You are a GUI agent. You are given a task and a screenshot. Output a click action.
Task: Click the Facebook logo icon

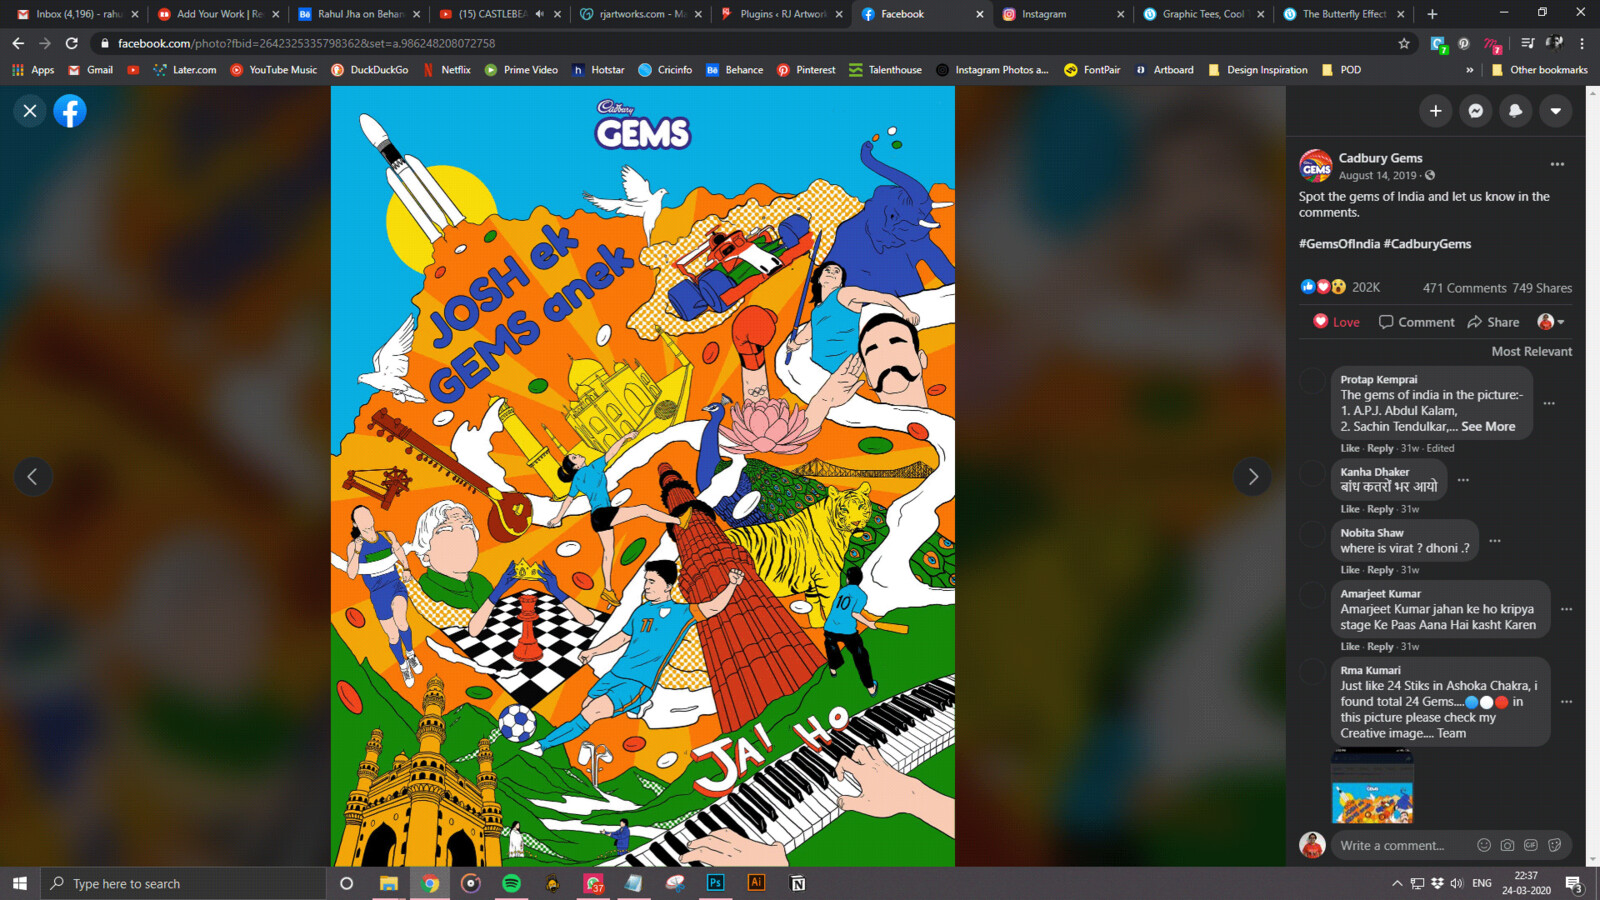pos(70,111)
